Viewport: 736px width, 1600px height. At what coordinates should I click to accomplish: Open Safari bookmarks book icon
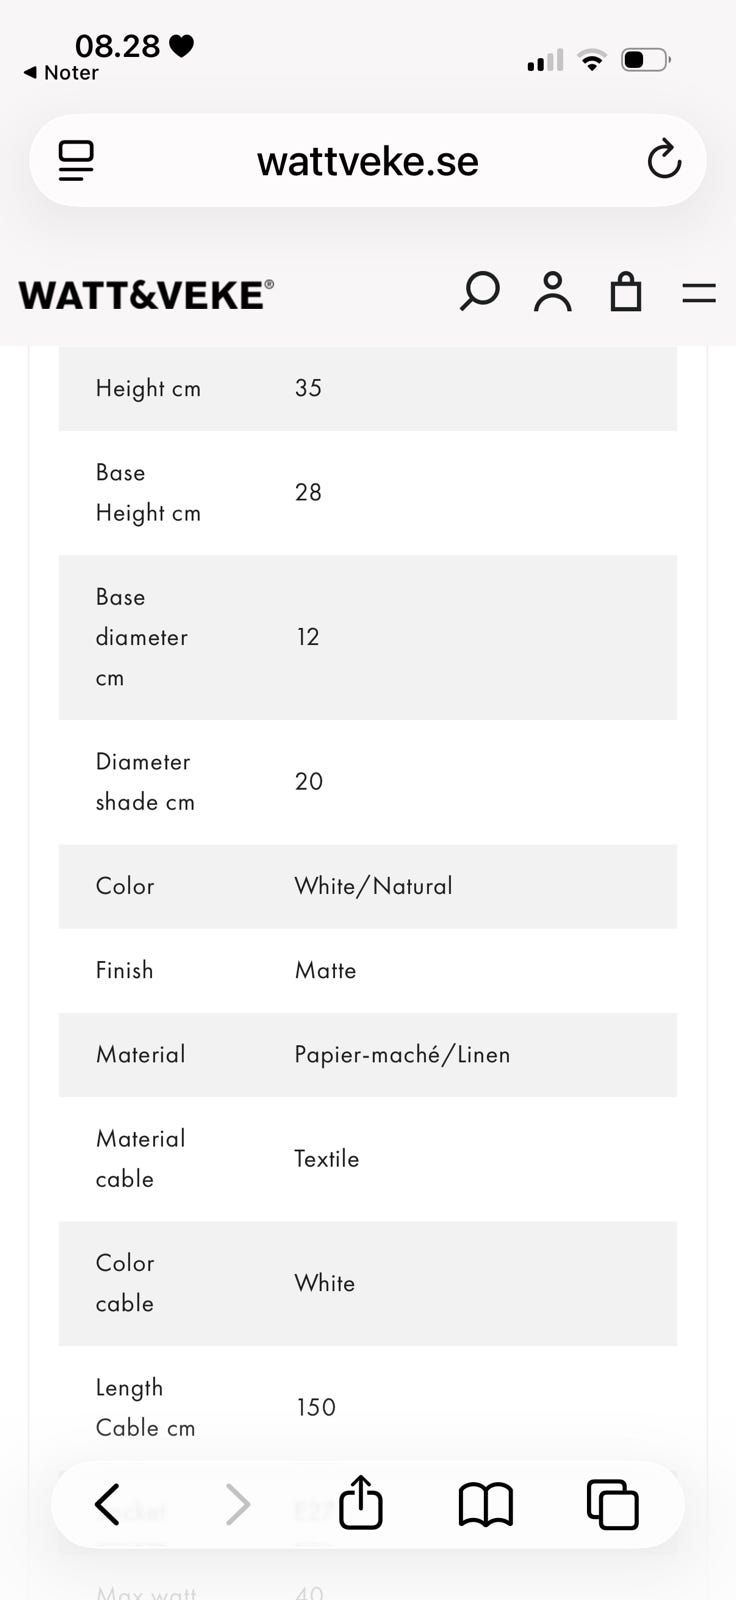pos(486,1505)
